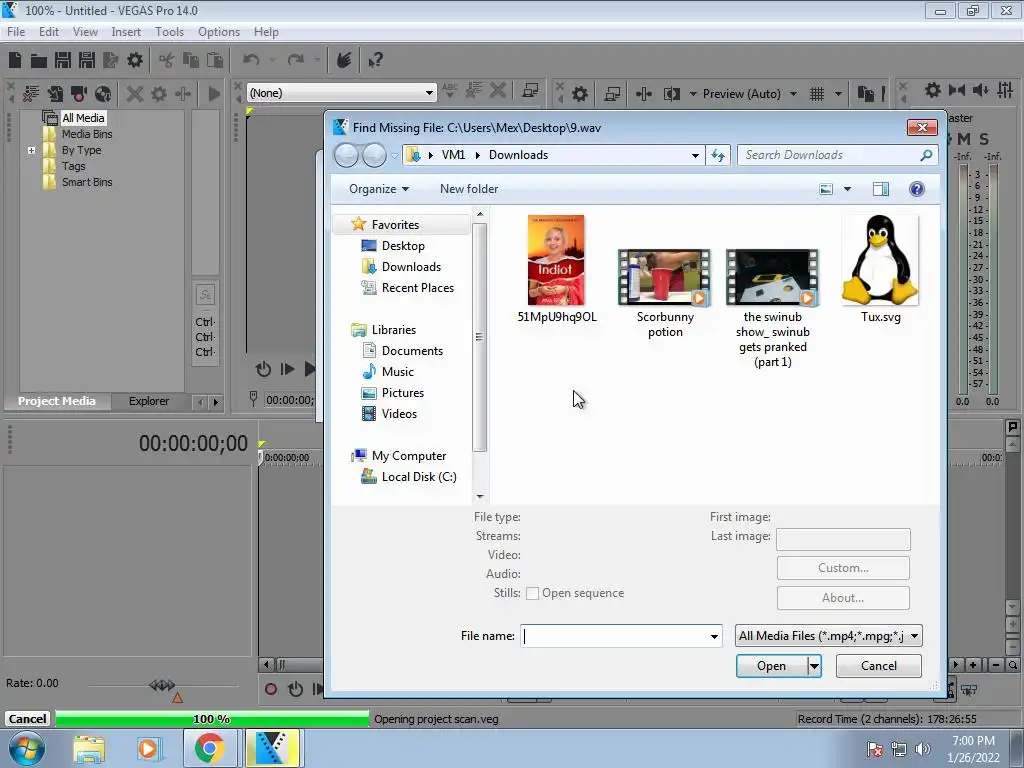Open the Edit menu
Viewport: 1024px width, 768px height.
48,32
